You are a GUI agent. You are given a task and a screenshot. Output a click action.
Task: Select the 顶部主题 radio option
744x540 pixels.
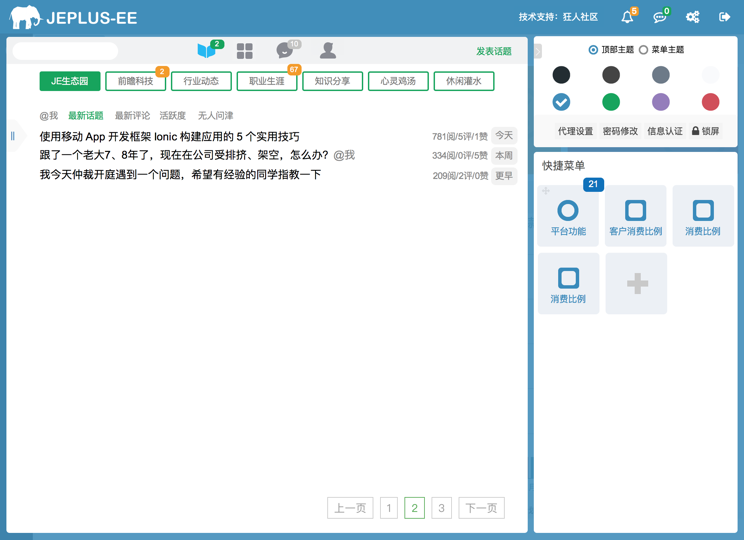point(593,50)
